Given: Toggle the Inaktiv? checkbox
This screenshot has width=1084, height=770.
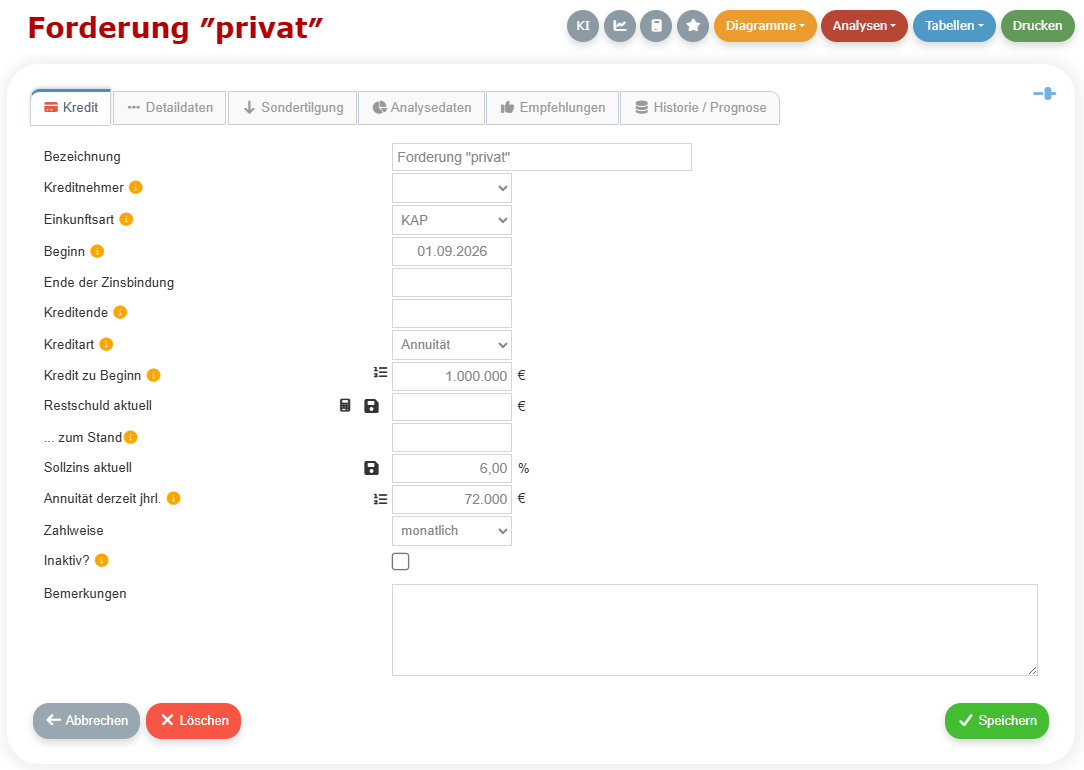Looking at the screenshot, I should click(x=400, y=561).
